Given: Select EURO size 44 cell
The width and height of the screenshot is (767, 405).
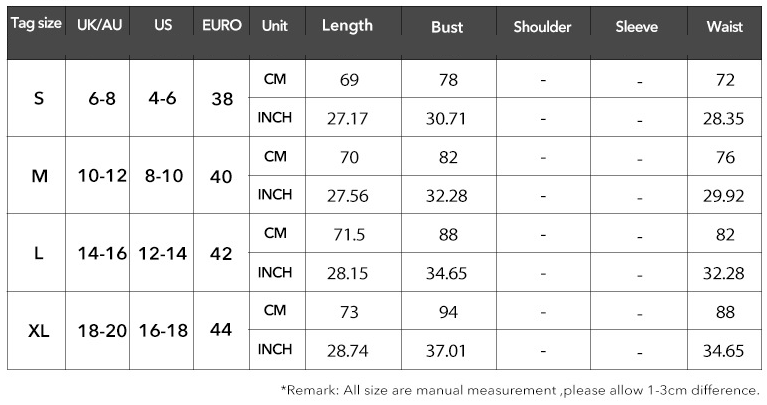Looking at the screenshot, I should (222, 330).
